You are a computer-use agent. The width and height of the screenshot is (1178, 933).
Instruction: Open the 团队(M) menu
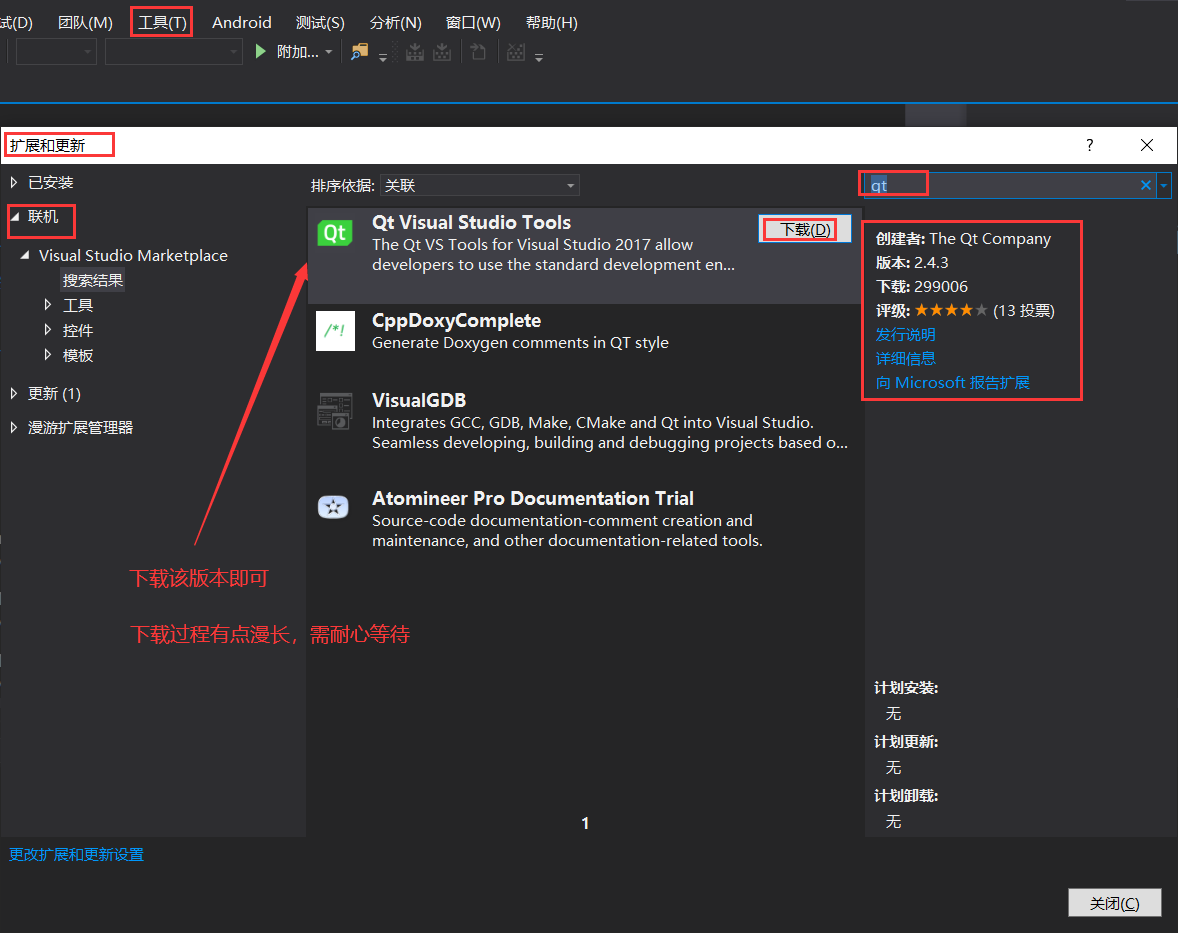[x=85, y=23]
